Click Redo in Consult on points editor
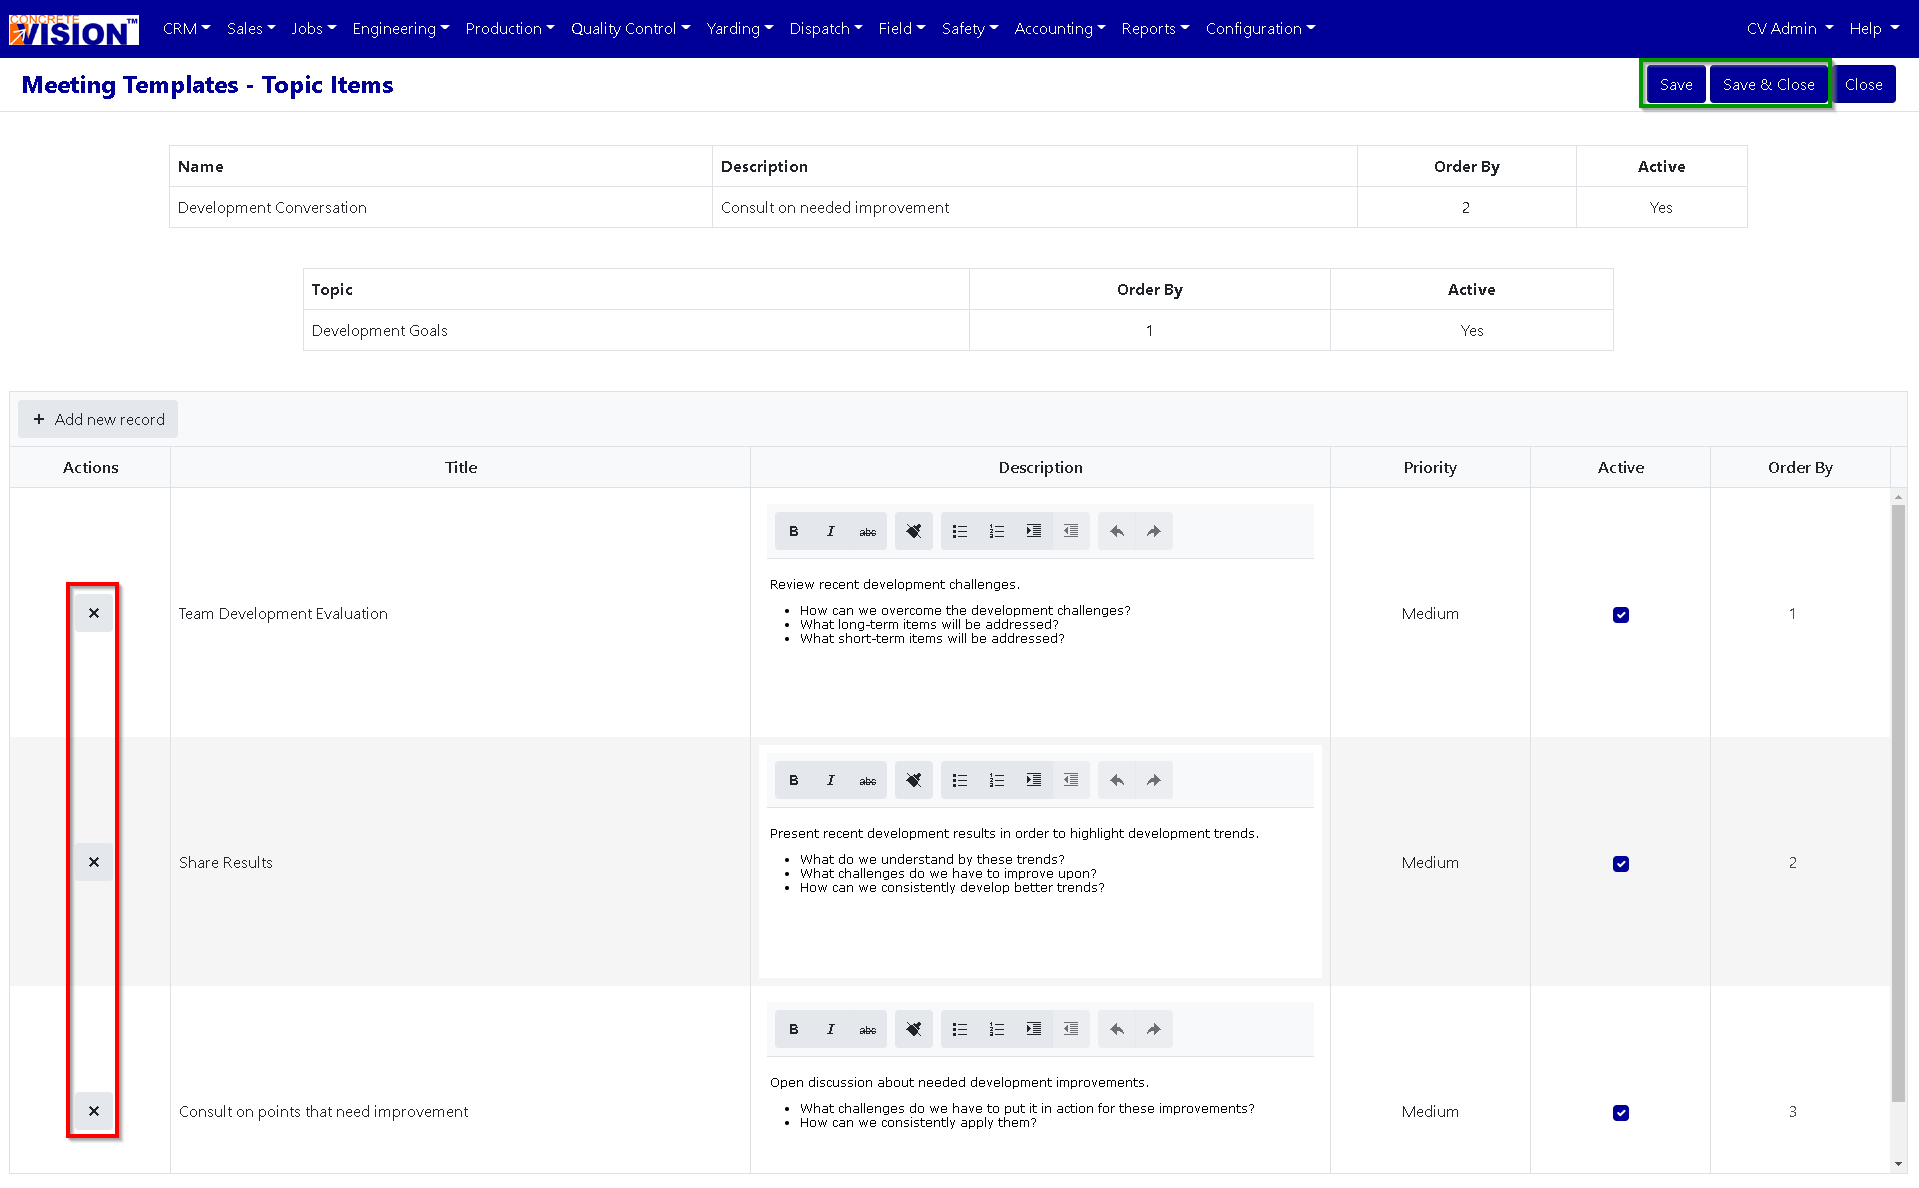Image resolution: width=1919 pixels, height=1188 pixels. pyautogui.click(x=1154, y=1029)
